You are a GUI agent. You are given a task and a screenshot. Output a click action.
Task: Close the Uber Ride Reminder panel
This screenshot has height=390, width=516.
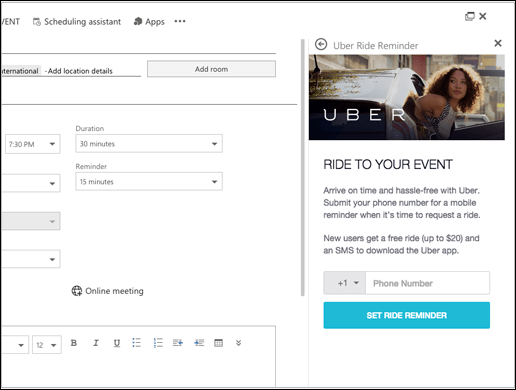pyautogui.click(x=498, y=43)
